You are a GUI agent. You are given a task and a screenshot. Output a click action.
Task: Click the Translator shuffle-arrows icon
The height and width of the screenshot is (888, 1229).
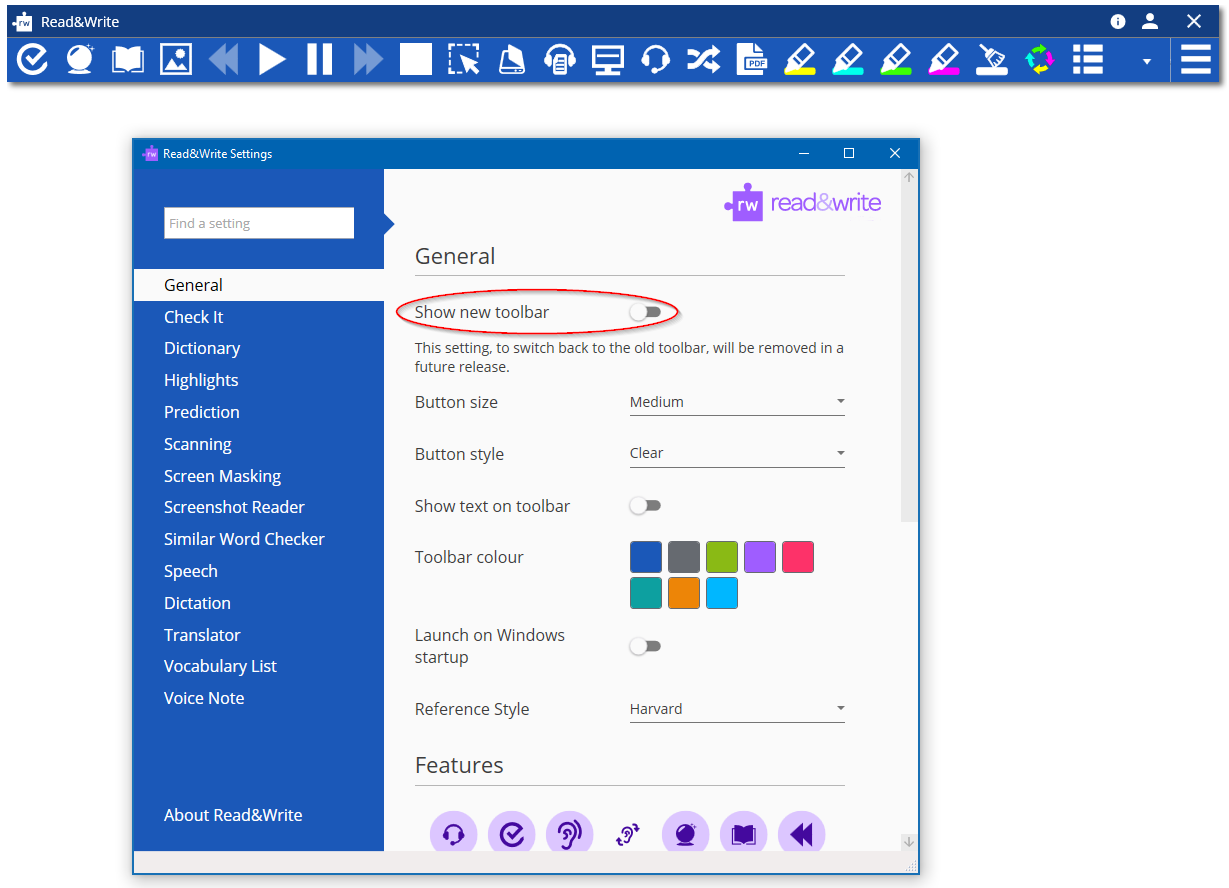click(x=703, y=59)
